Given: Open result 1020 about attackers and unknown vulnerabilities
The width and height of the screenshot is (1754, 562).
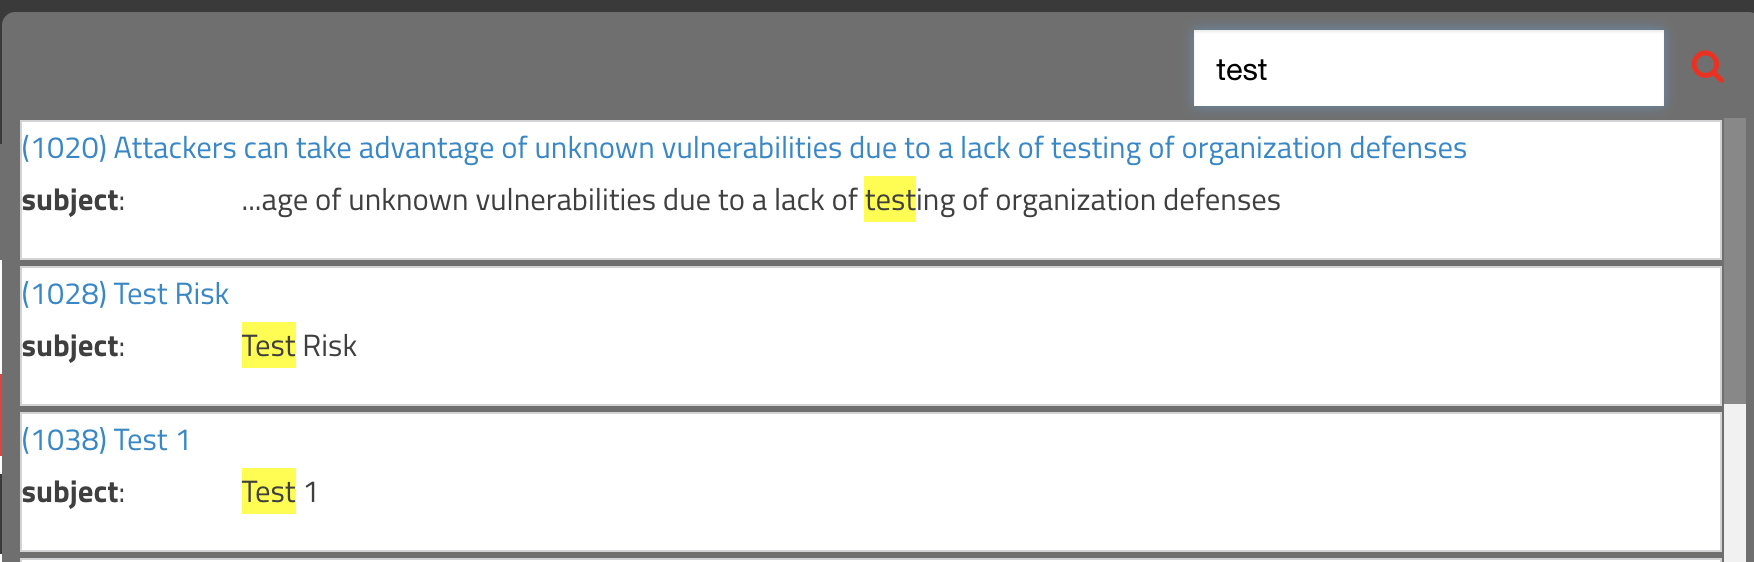Looking at the screenshot, I should coord(744,148).
